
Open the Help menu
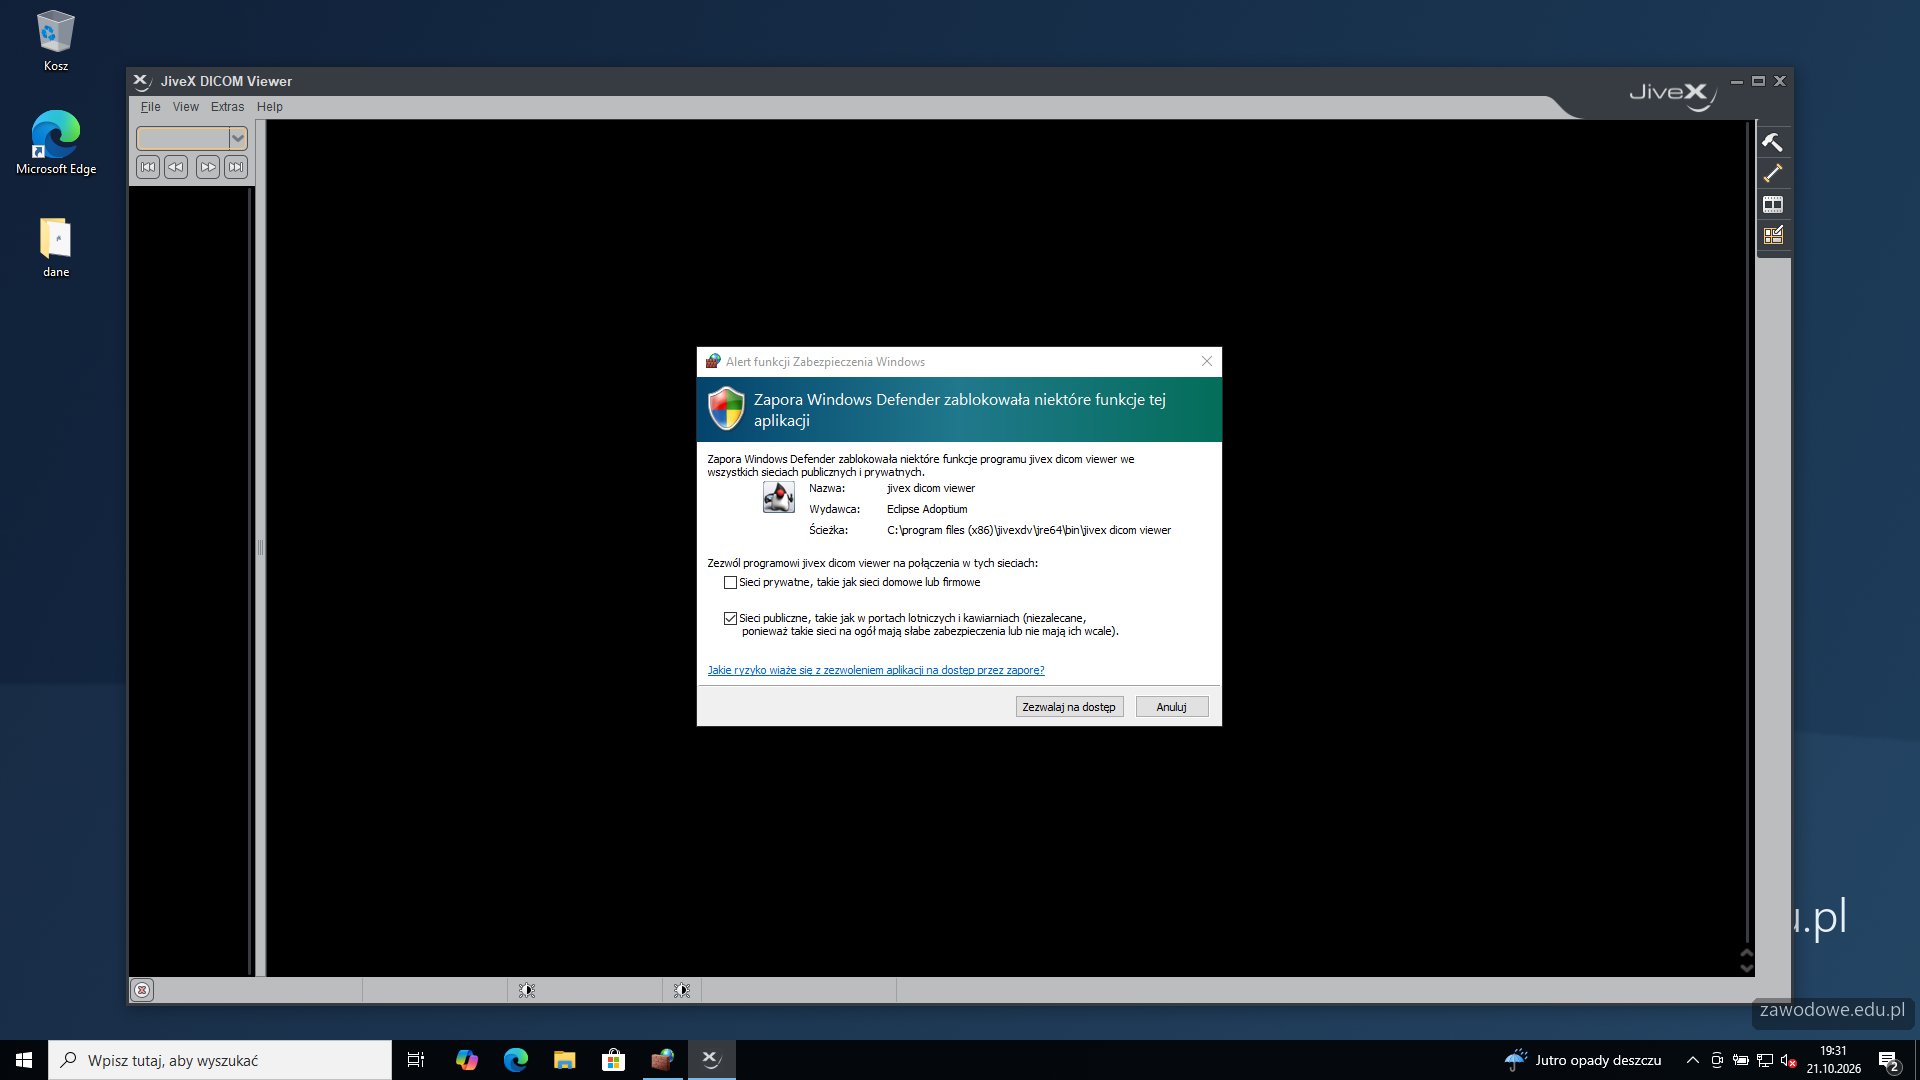pos(270,107)
